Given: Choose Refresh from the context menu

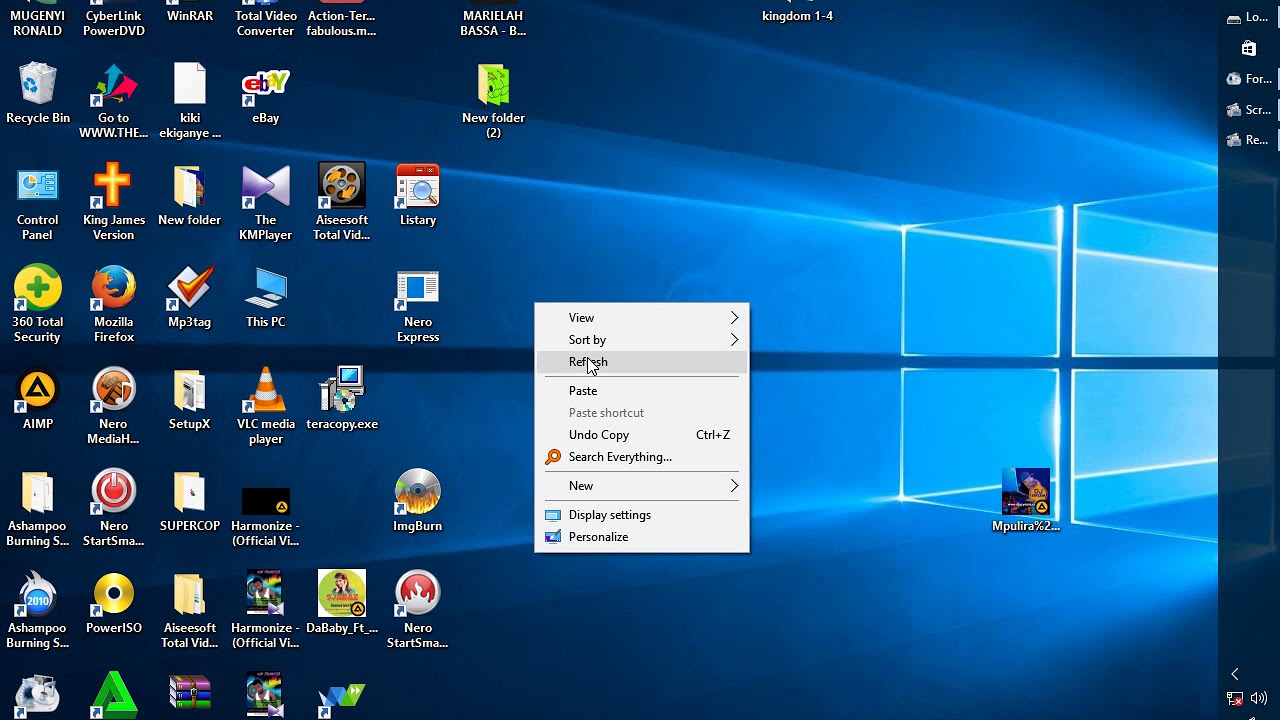Looking at the screenshot, I should [x=642, y=362].
